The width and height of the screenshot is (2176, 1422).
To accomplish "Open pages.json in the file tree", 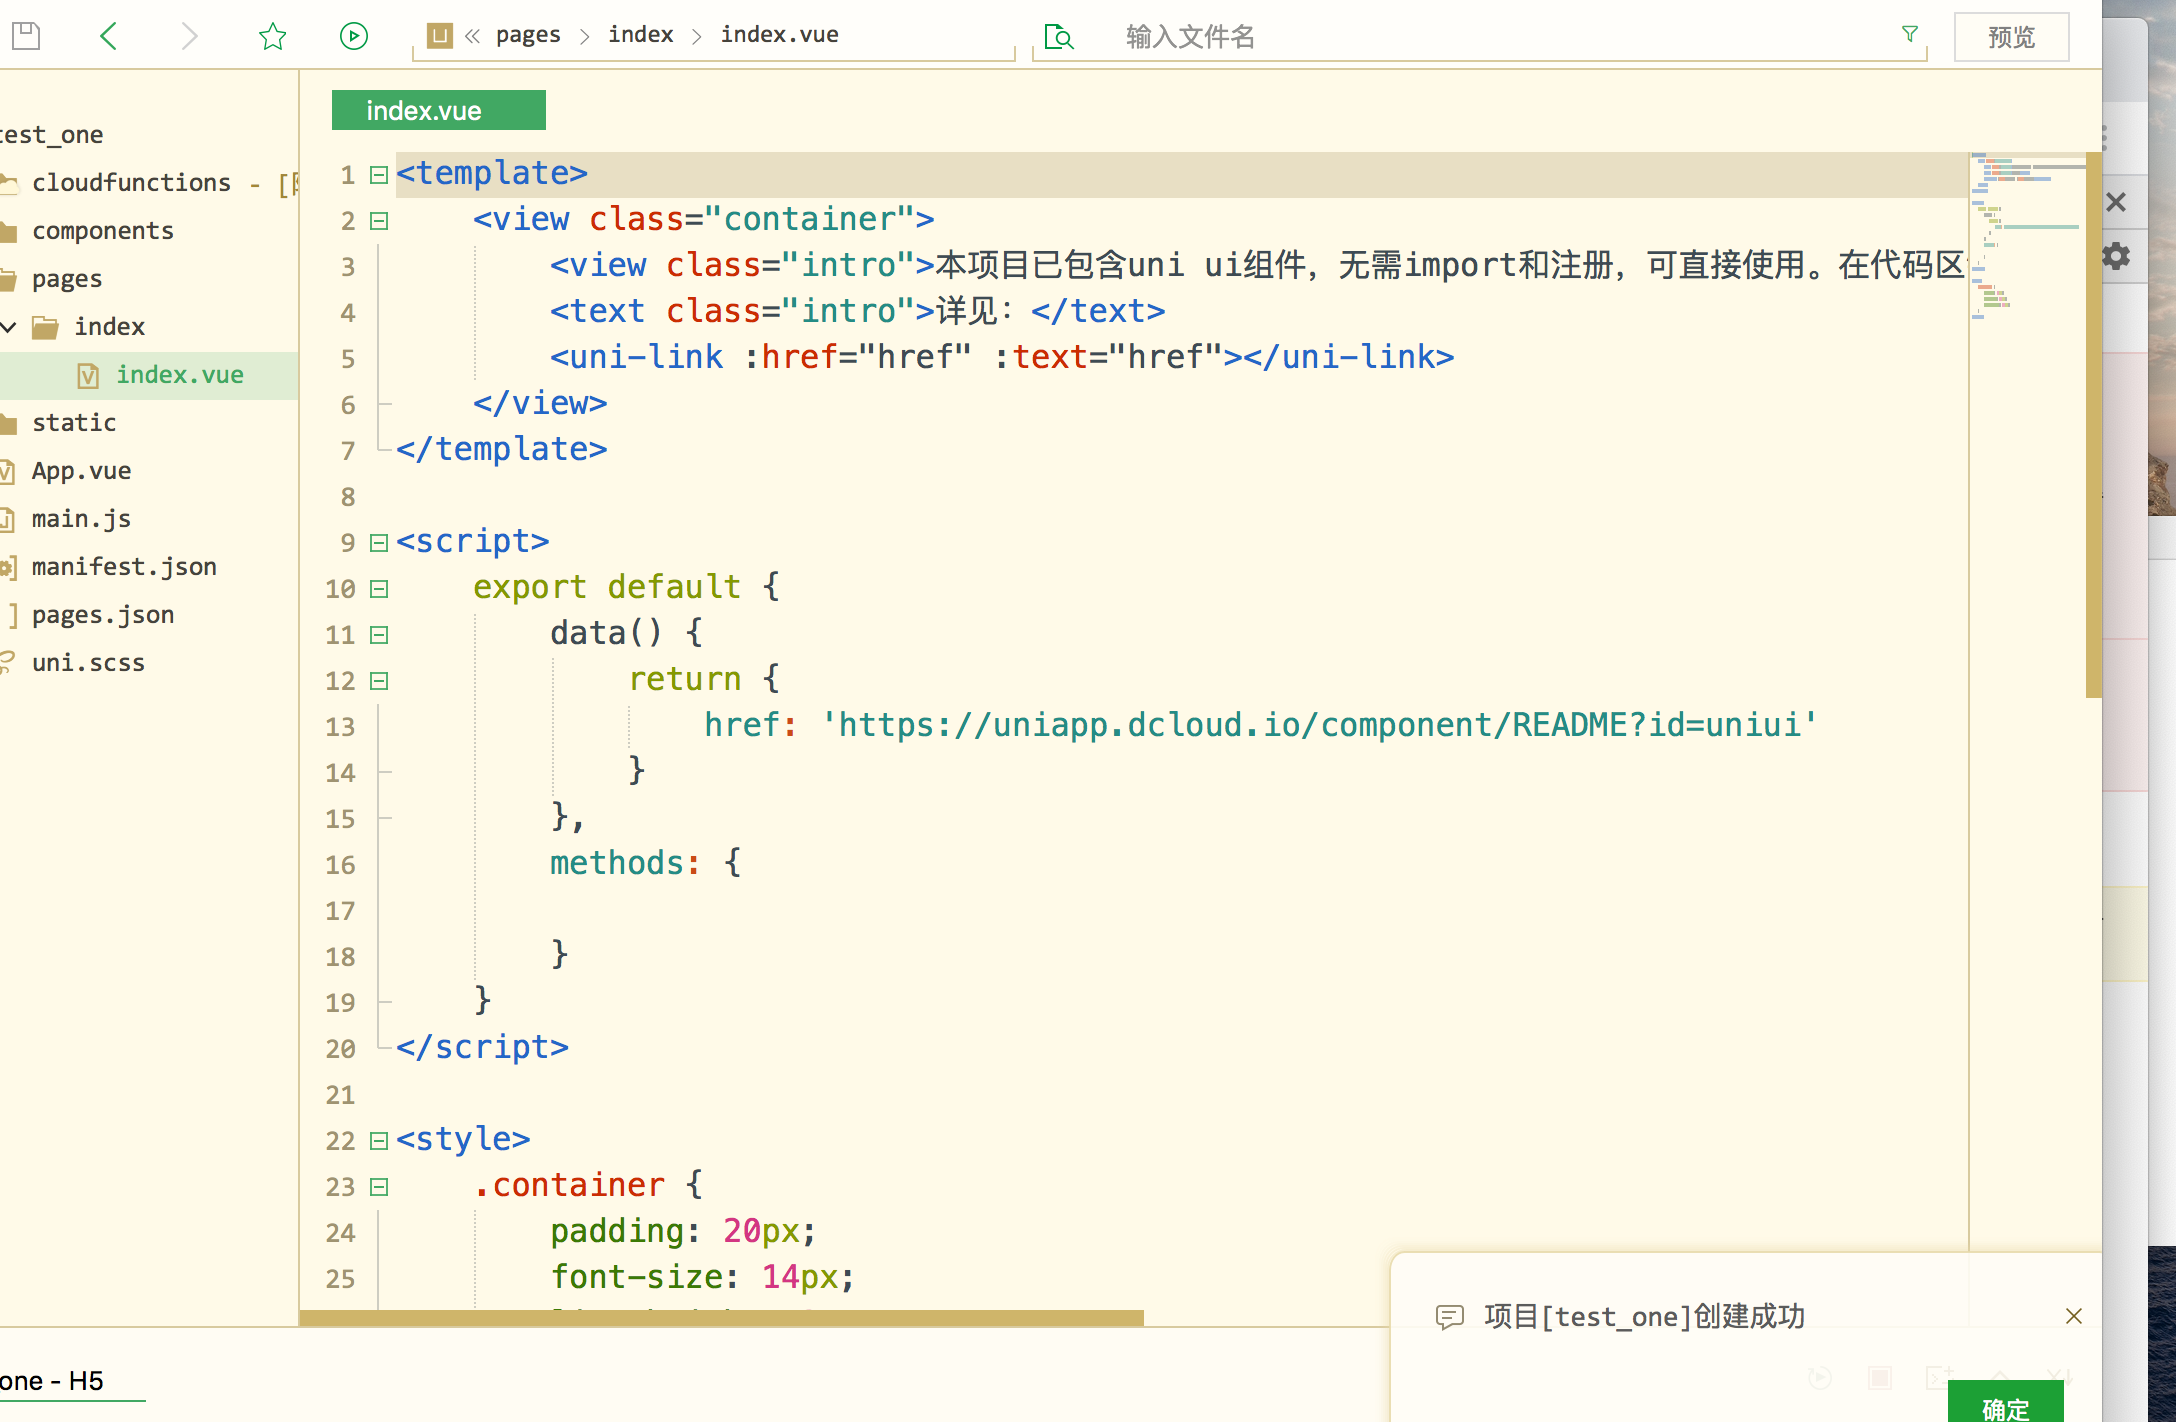I will pyautogui.click(x=103, y=614).
